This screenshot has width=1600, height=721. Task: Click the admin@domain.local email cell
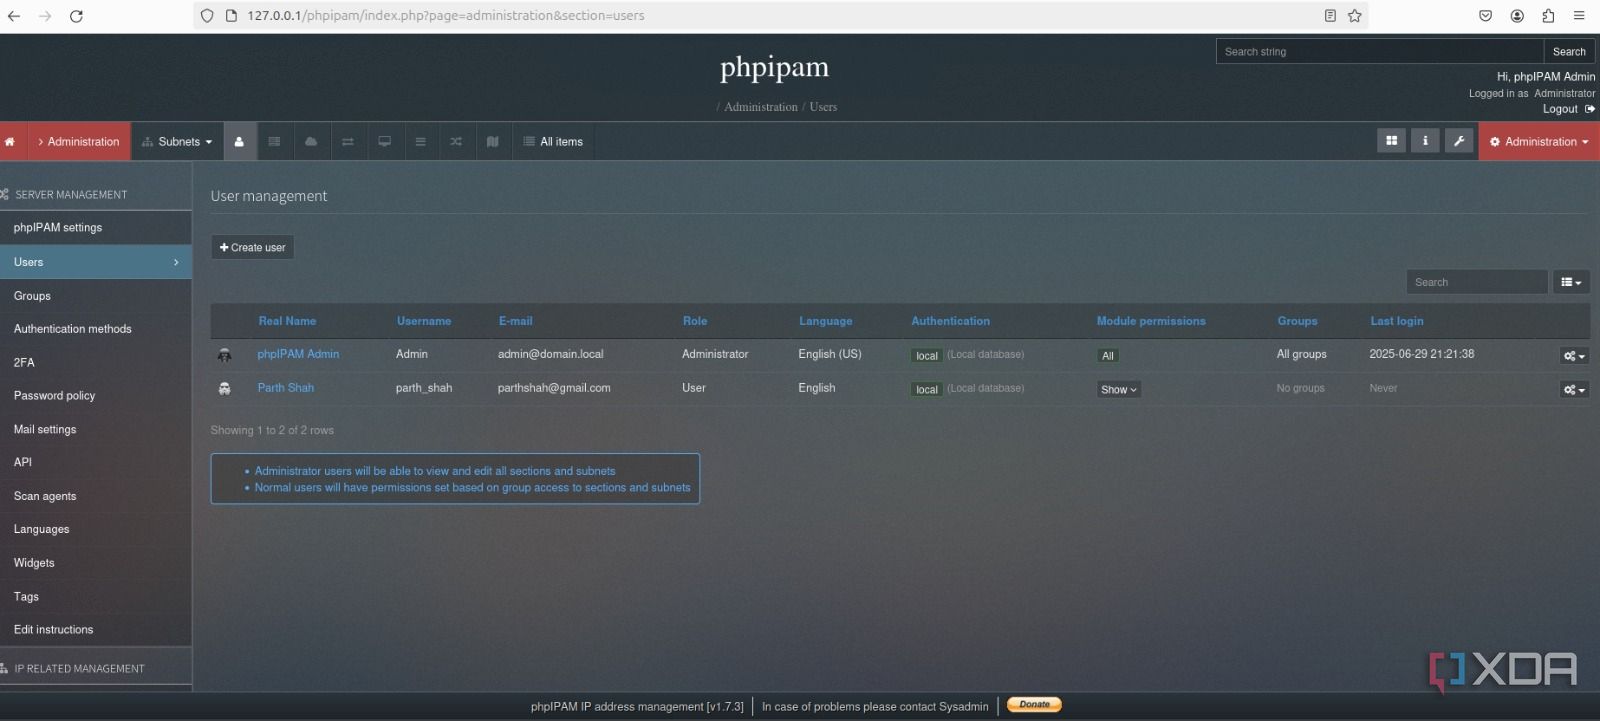(551, 354)
